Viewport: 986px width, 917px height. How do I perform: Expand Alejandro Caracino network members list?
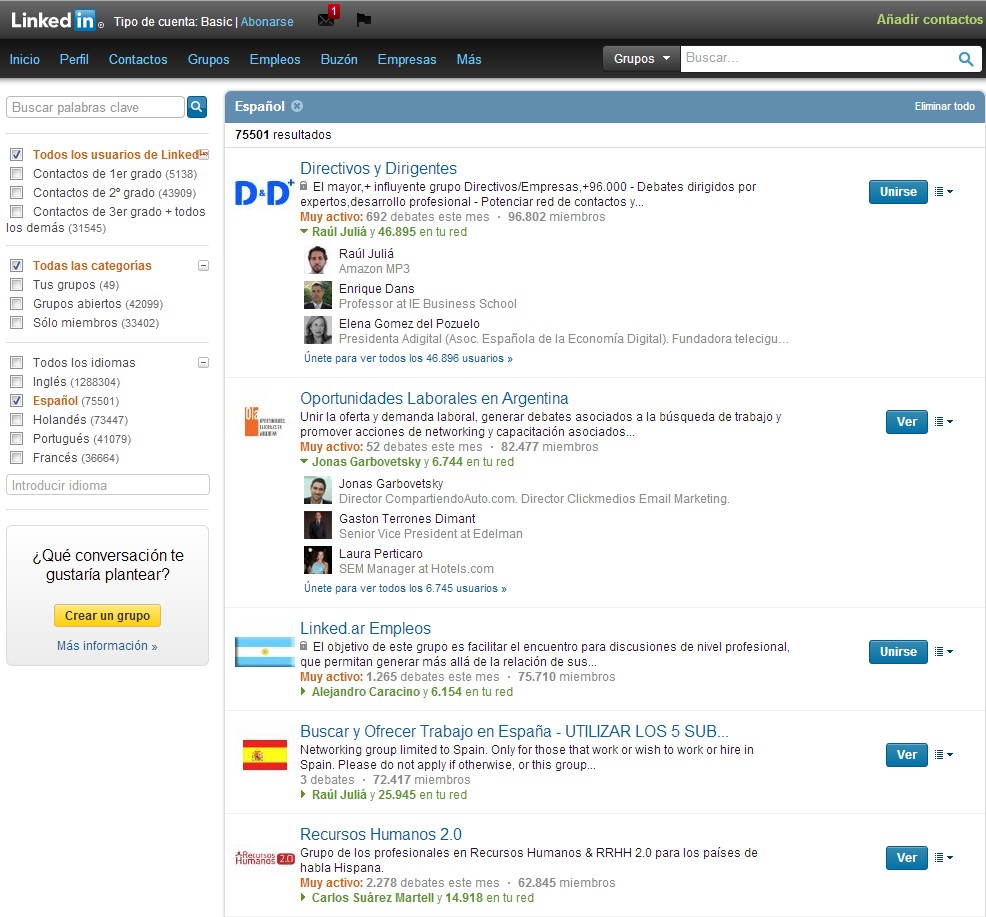pyautogui.click(x=304, y=692)
